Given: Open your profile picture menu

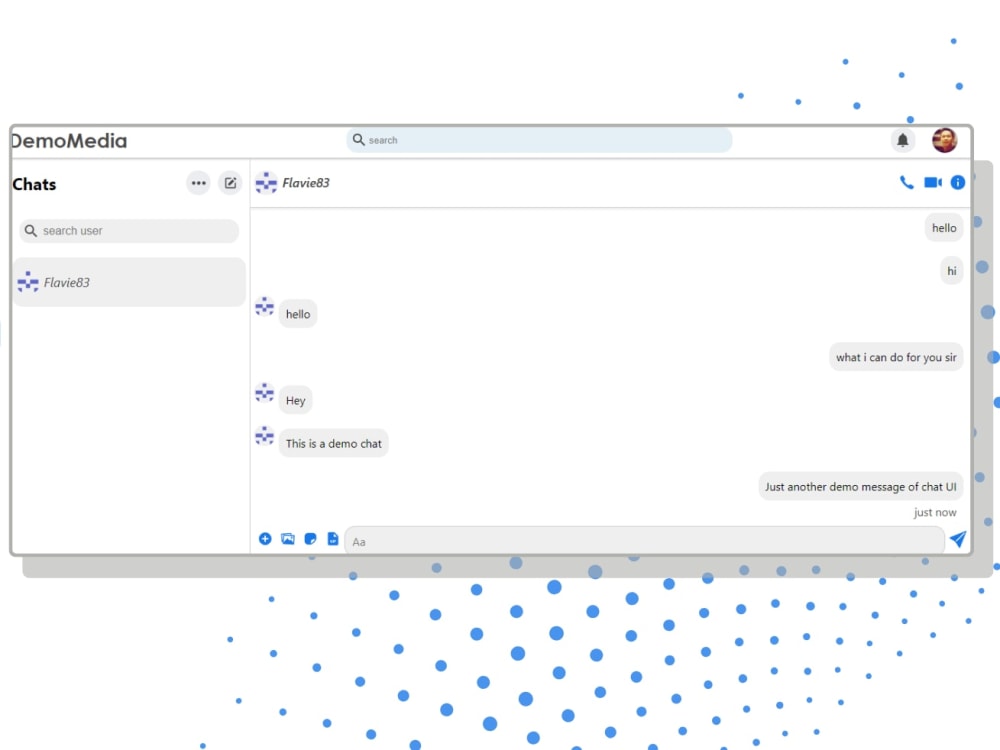Looking at the screenshot, I should pyautogui.click(x=944, y=140).
